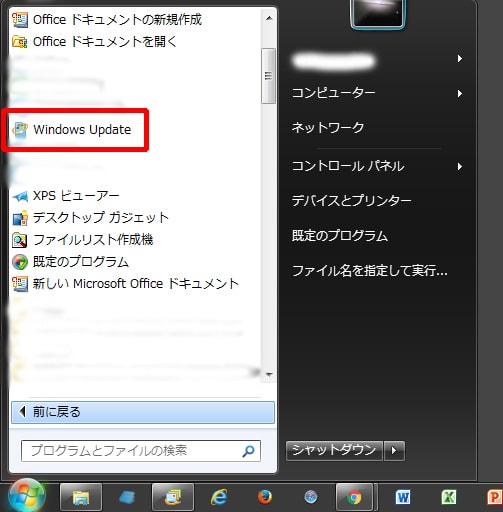Image resolution: width=503 pixels, height=512 pixels.
Task: Open ネットワーク in the right pane
Action: point(328,128)
